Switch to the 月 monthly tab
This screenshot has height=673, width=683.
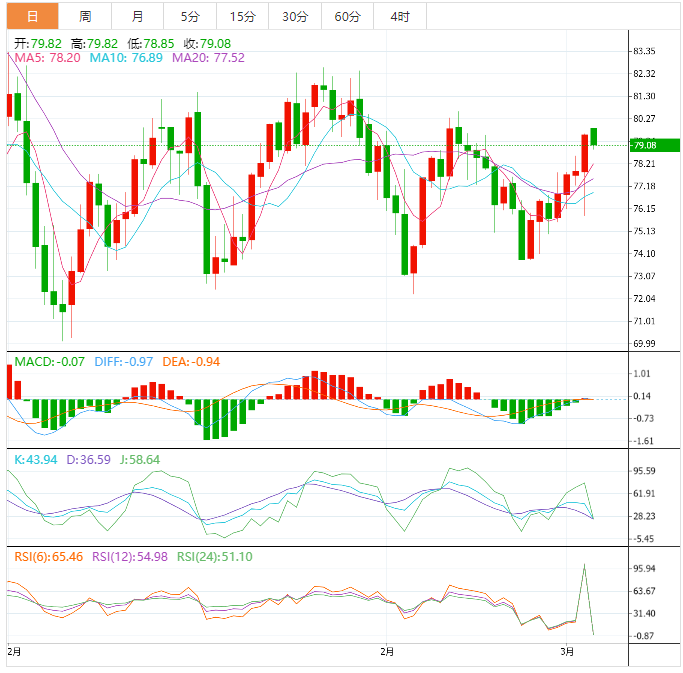(x=138, y=17)
